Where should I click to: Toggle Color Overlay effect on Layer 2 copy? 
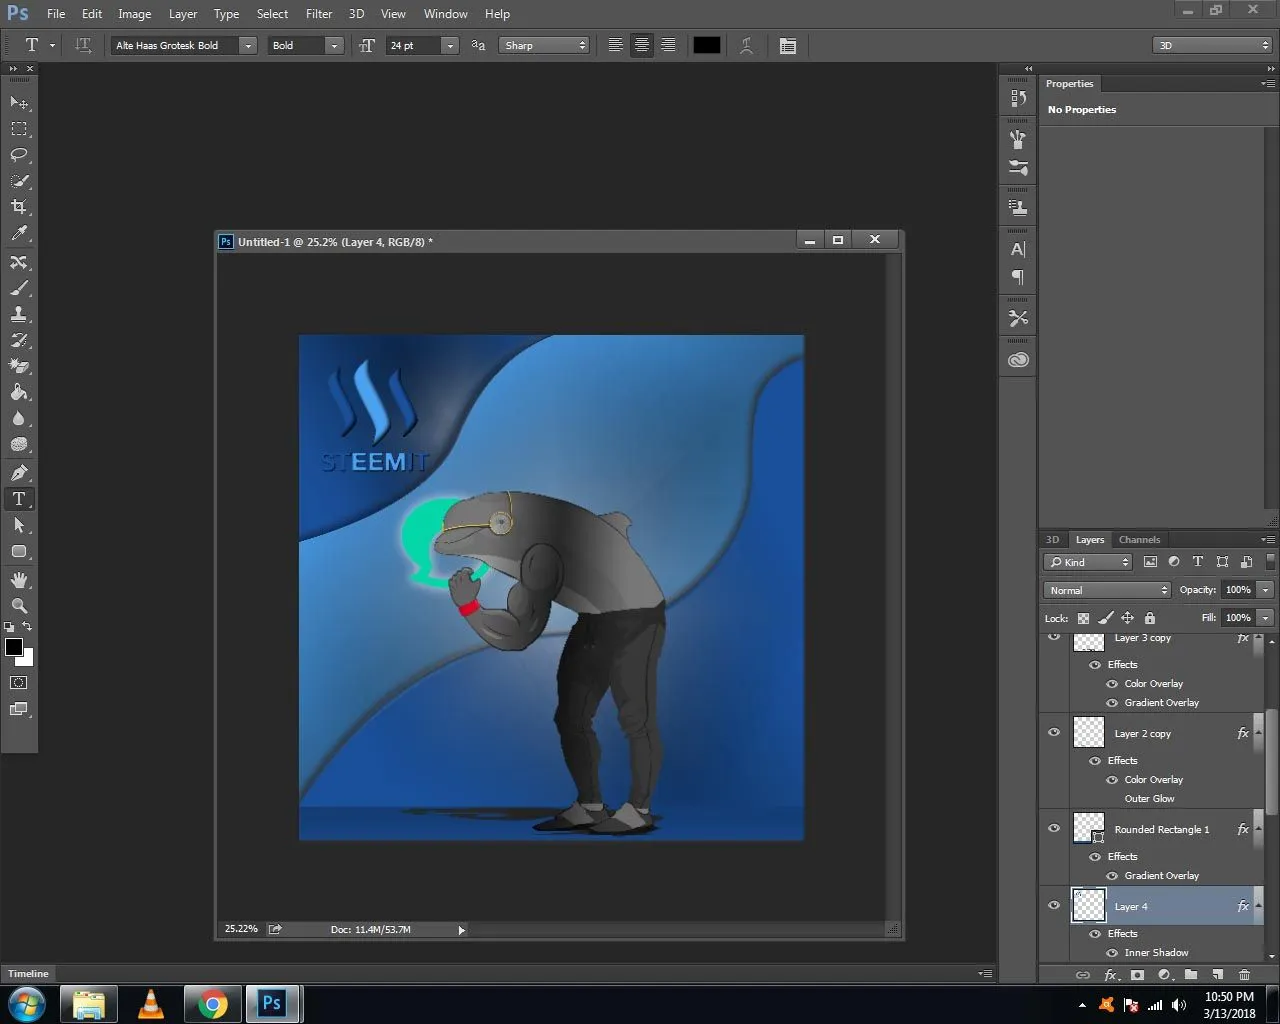[x=1112, y=779]
